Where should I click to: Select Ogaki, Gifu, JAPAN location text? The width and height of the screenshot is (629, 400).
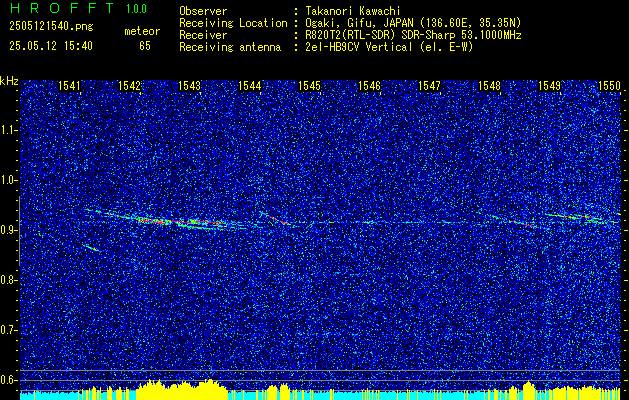[413, 23]
